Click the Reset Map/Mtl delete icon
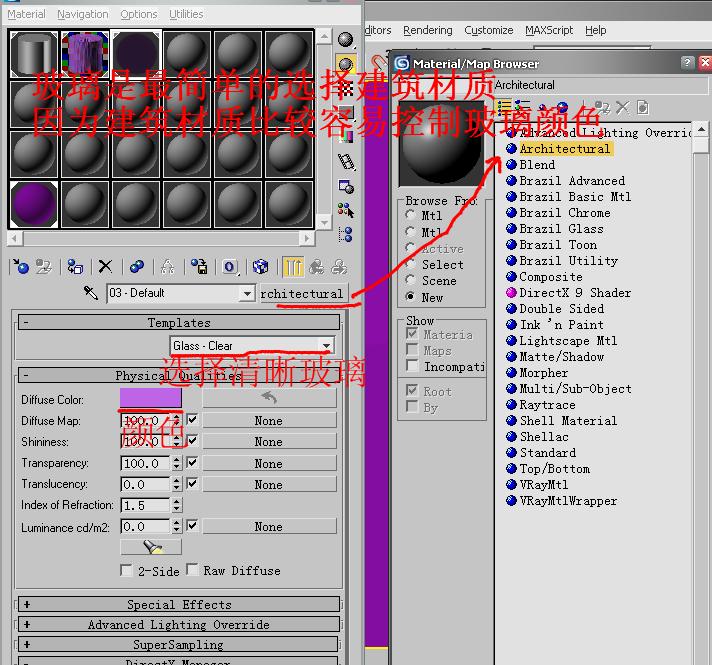 click(x=105, y=267)
